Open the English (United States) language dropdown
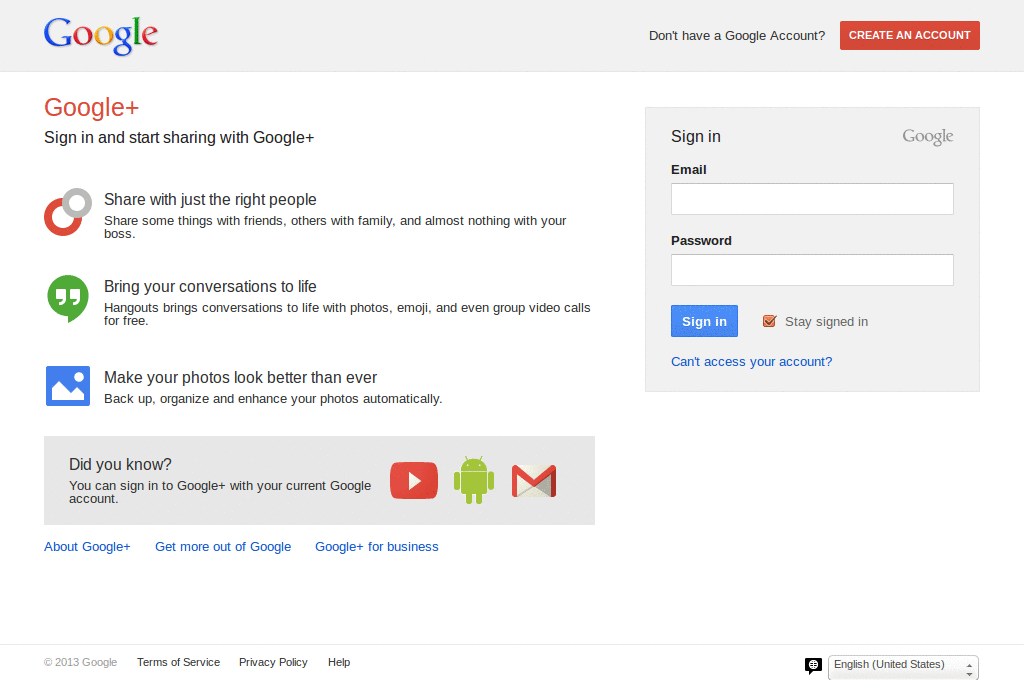 [x=903, y=666]
